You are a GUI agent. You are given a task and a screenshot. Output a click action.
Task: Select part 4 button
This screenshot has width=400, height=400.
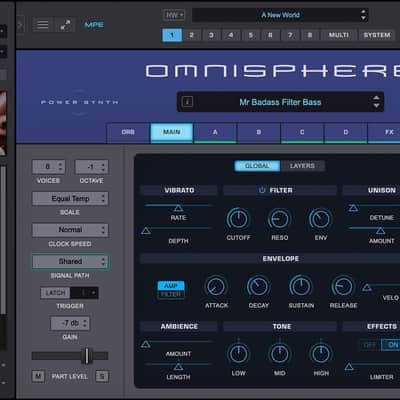(231, 35)
